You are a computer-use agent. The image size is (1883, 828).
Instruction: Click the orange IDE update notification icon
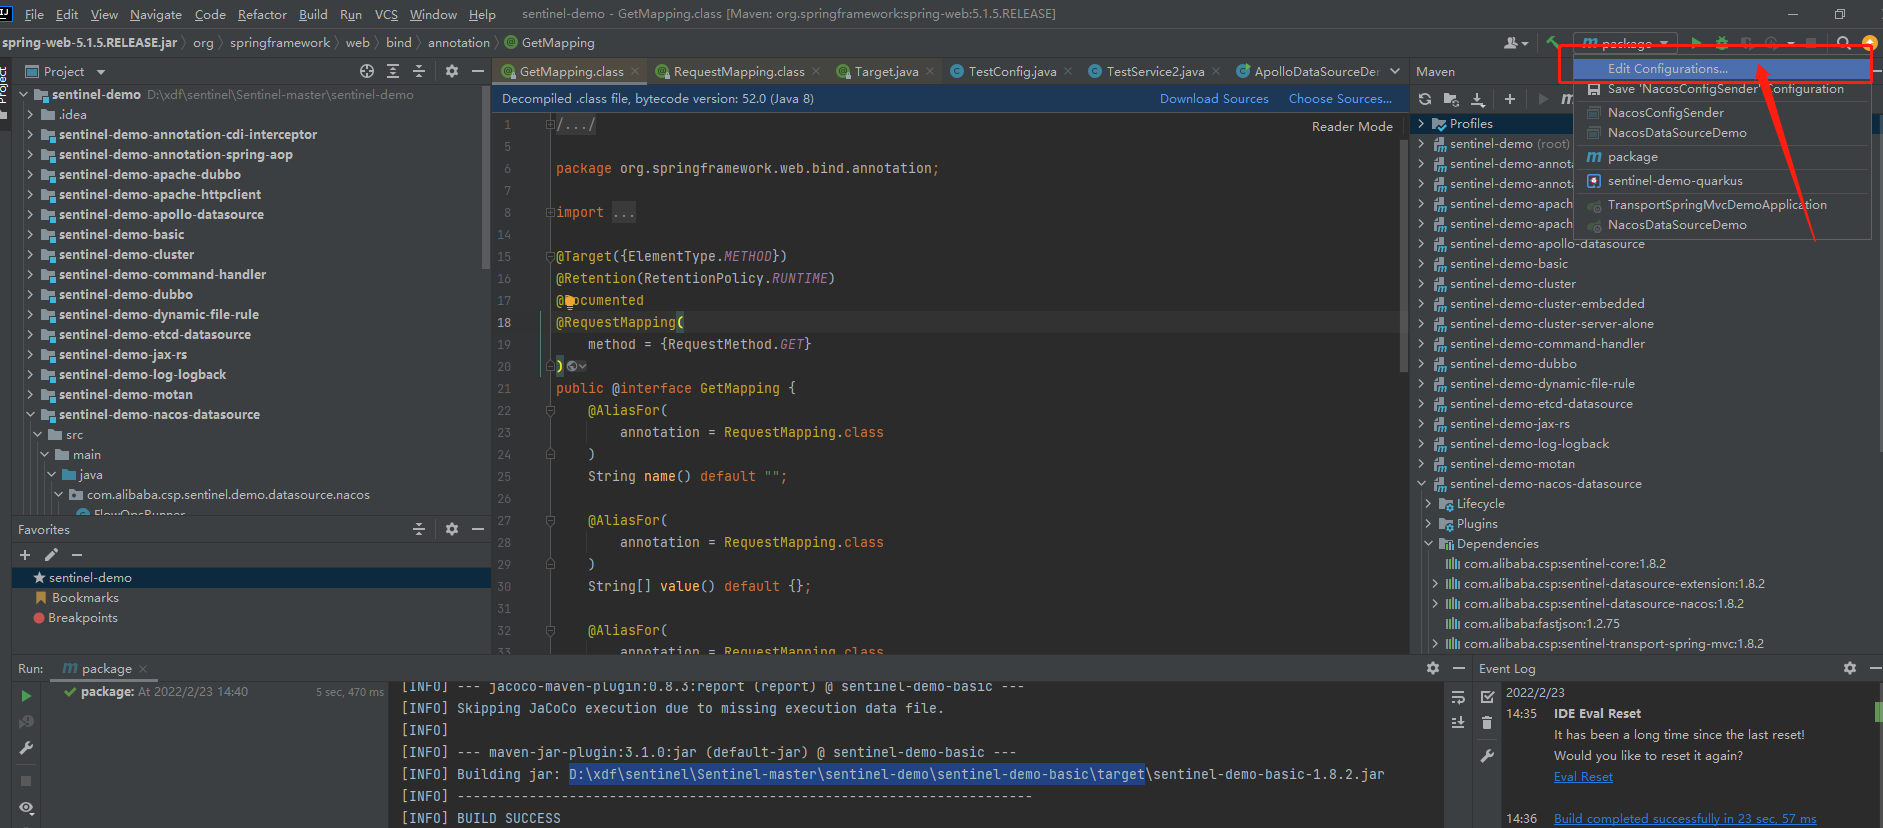(1869, 43)
